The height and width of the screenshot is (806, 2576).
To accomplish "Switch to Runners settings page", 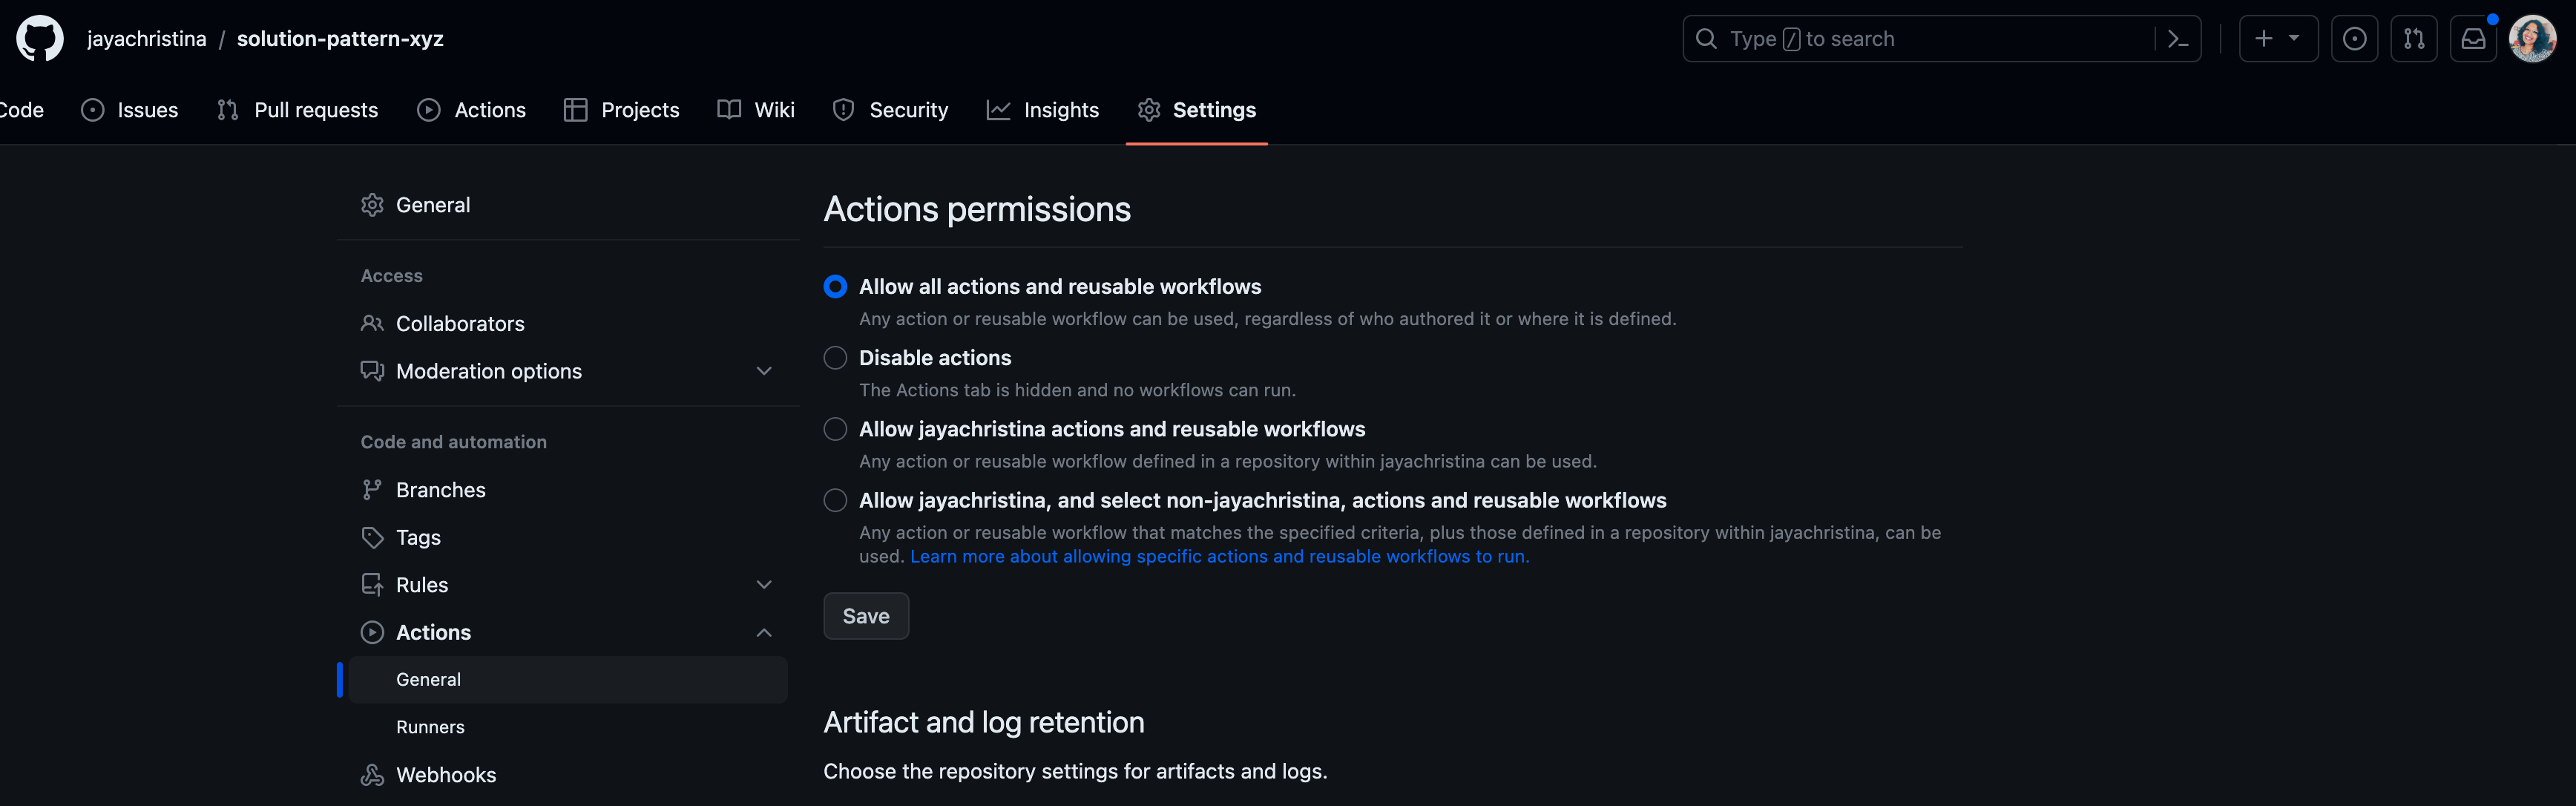I will click(x=430, y=725).
